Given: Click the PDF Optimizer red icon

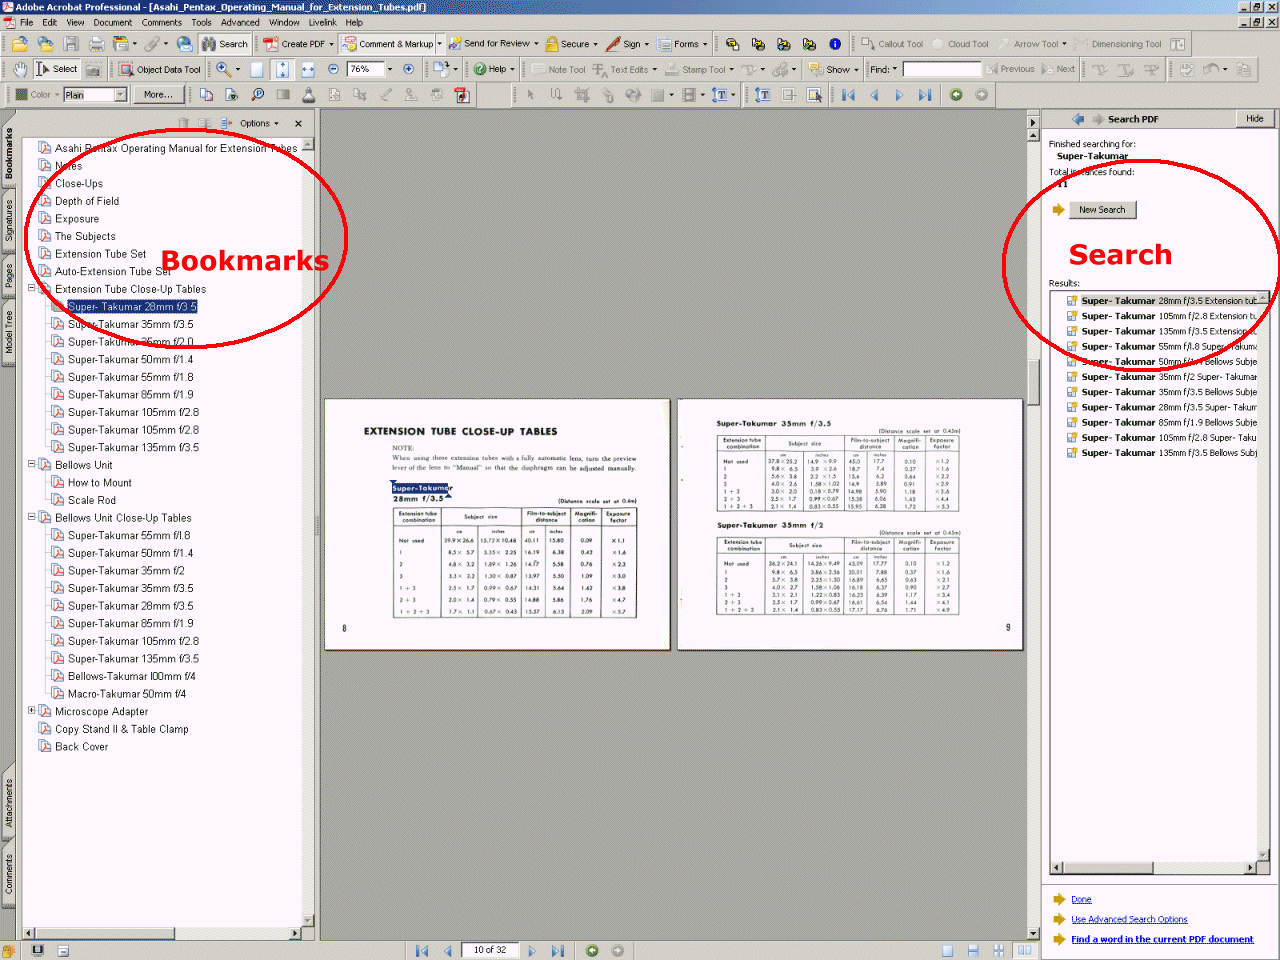Looking at the screenshot, I should [x=462, y=95].
